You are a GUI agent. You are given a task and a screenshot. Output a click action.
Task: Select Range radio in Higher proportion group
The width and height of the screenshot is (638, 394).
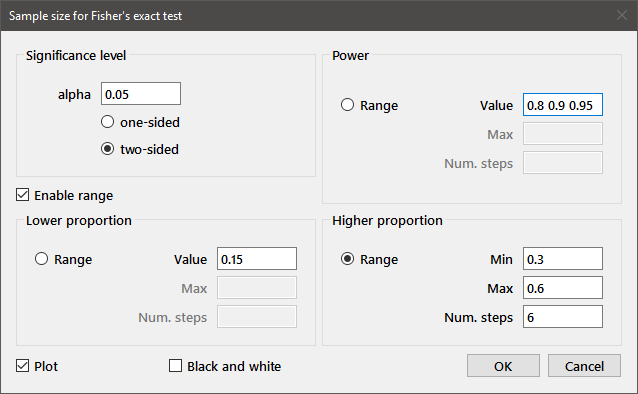point(369,259)
